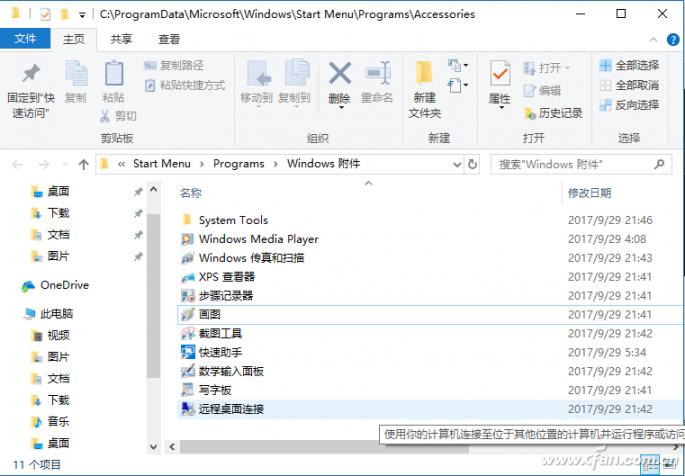Screen dimensions: 685x476
Task: Sort by the 修改日期 column header
Action: coord(589,193)
